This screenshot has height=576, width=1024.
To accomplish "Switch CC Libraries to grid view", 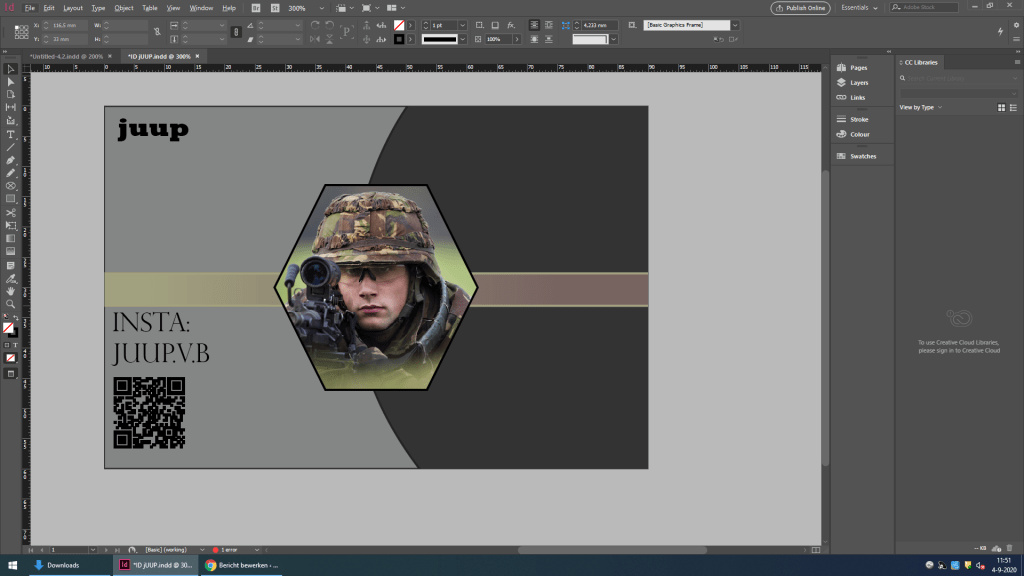I will pos(1000,107).
